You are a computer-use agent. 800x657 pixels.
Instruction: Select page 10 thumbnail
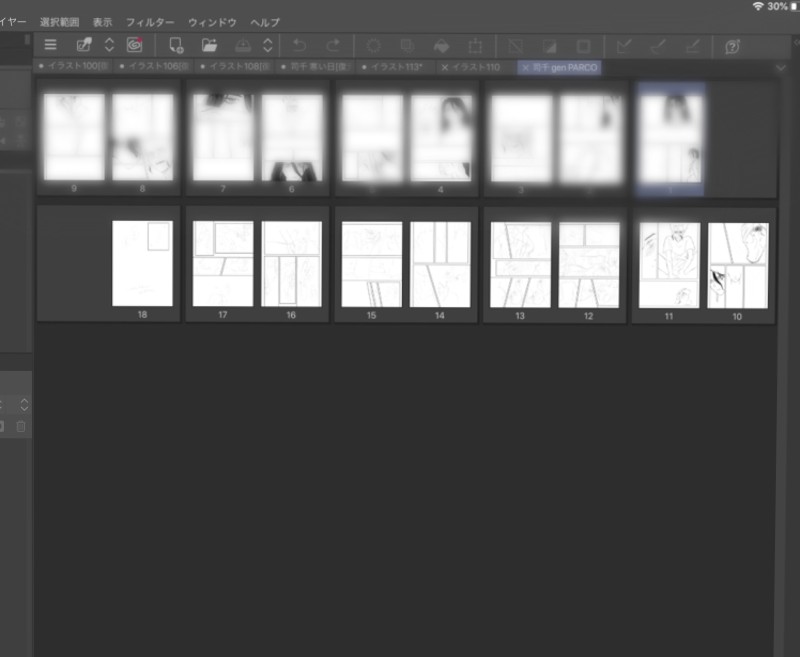coord(738,265)
